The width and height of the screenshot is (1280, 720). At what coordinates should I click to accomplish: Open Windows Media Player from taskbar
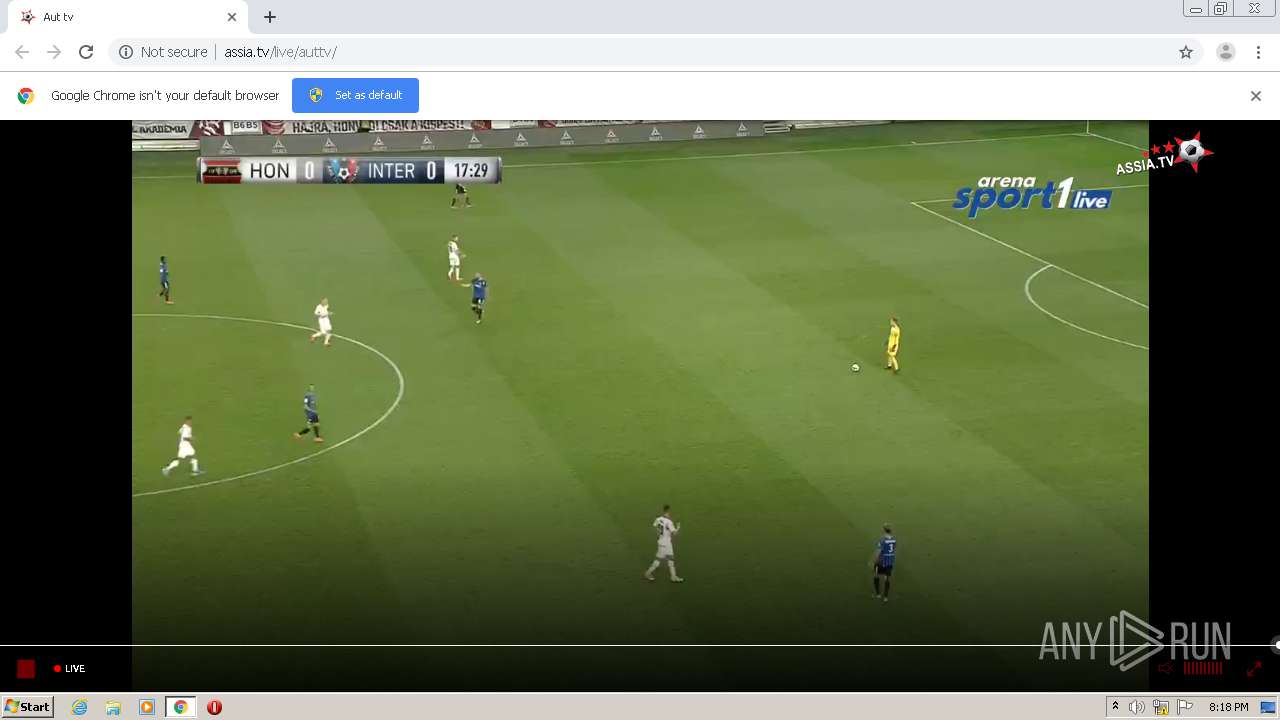click(x=147, y=707)
